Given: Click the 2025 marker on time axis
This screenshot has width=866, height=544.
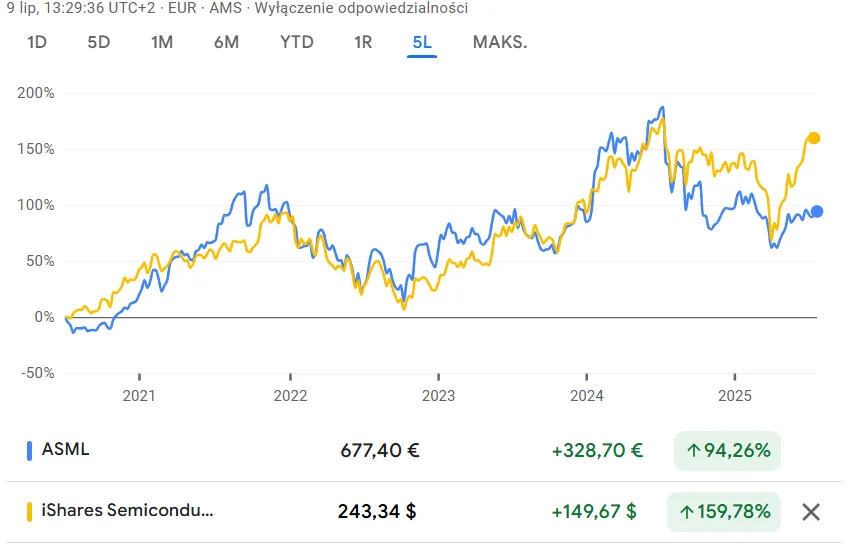Looking at the screenshot, I should 735,395.
